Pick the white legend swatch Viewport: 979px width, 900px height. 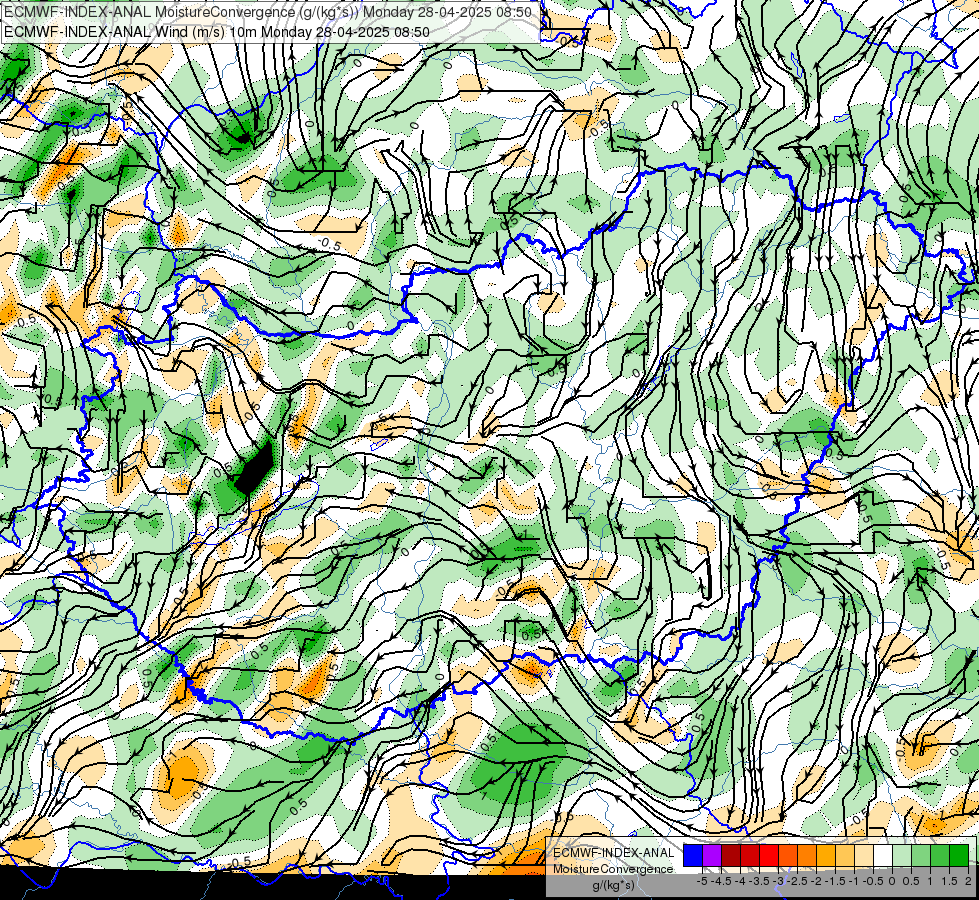(883, 856)
